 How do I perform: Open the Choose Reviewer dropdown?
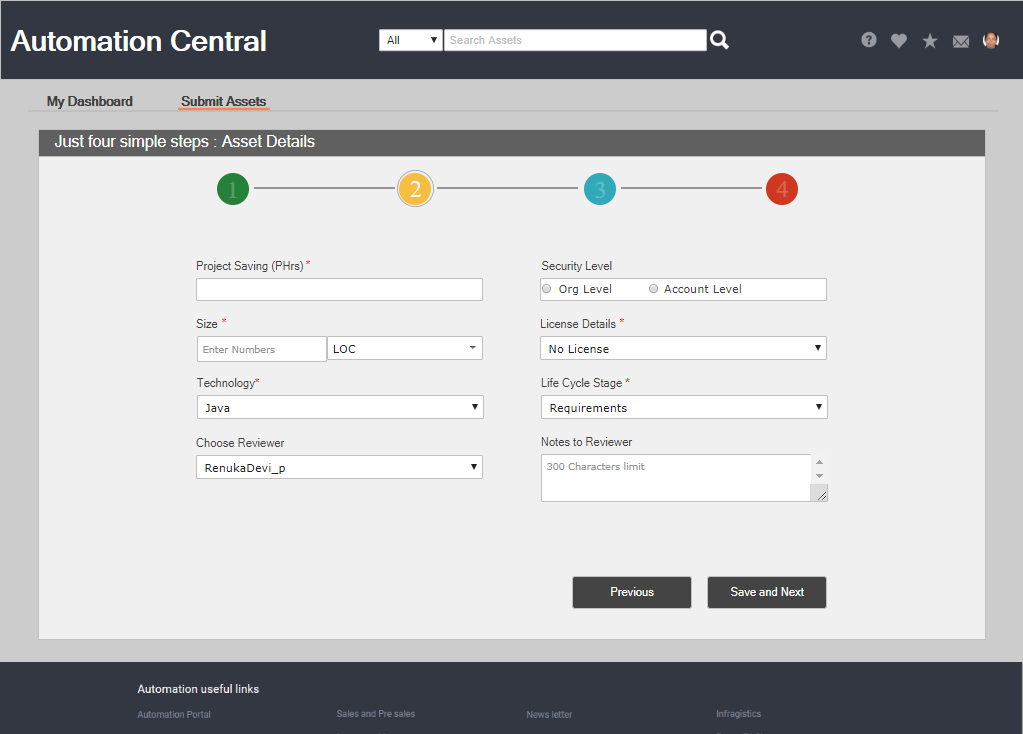(x=340, y=467)
